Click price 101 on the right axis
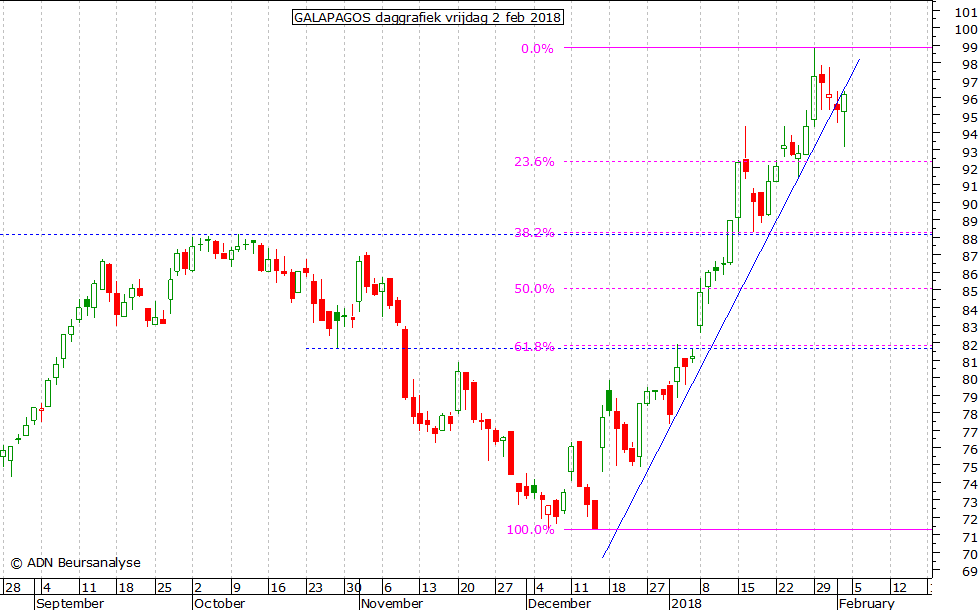980x610 pixels. 967,12
